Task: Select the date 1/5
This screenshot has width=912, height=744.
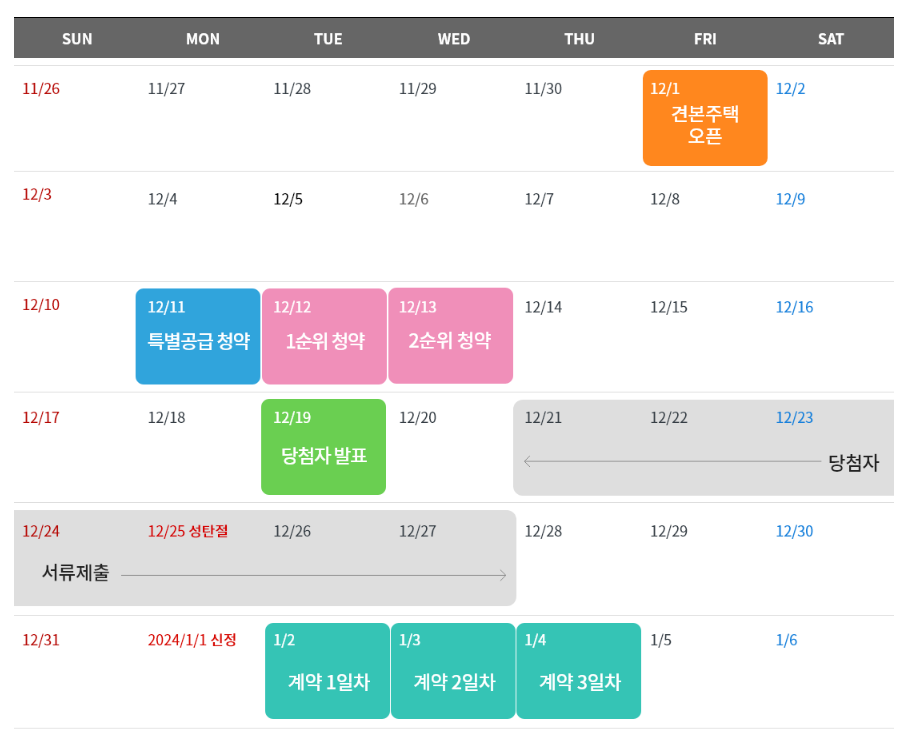Action: pos(661,640)
